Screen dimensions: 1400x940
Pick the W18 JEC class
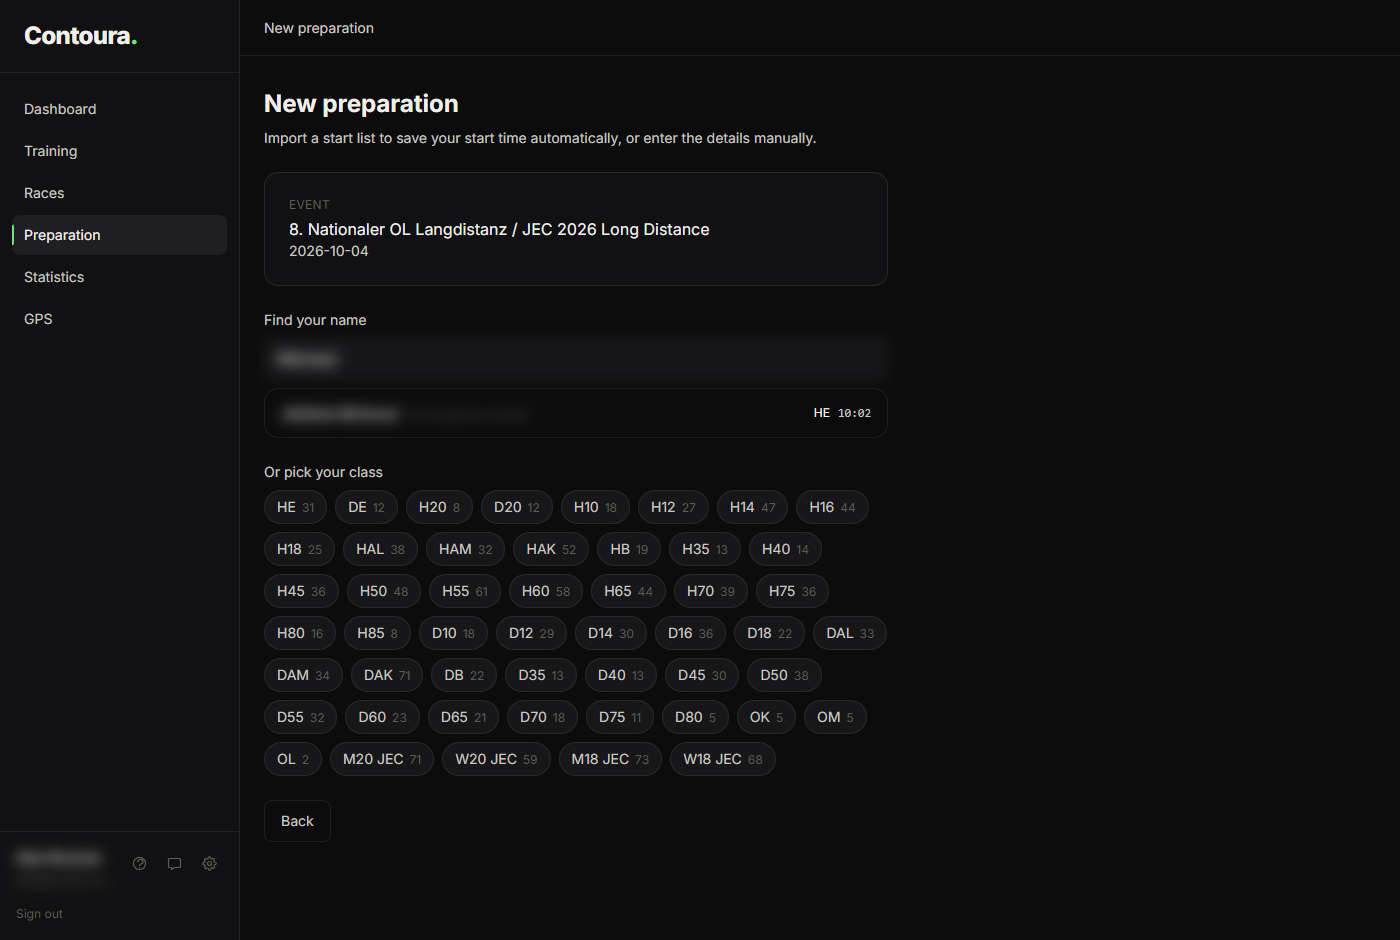(x=723, y=759)
